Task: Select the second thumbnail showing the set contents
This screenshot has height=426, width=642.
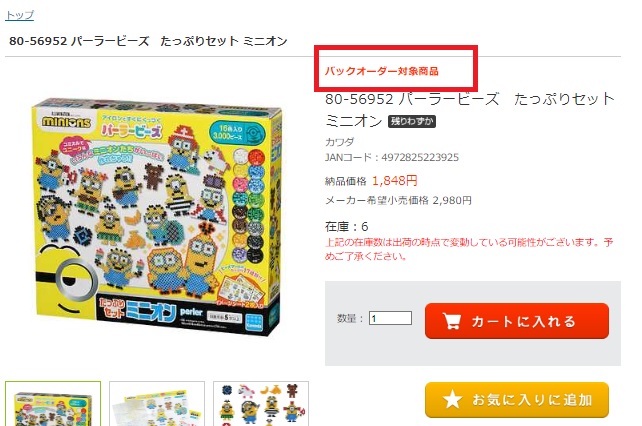Action: click(x=157, y=403)
